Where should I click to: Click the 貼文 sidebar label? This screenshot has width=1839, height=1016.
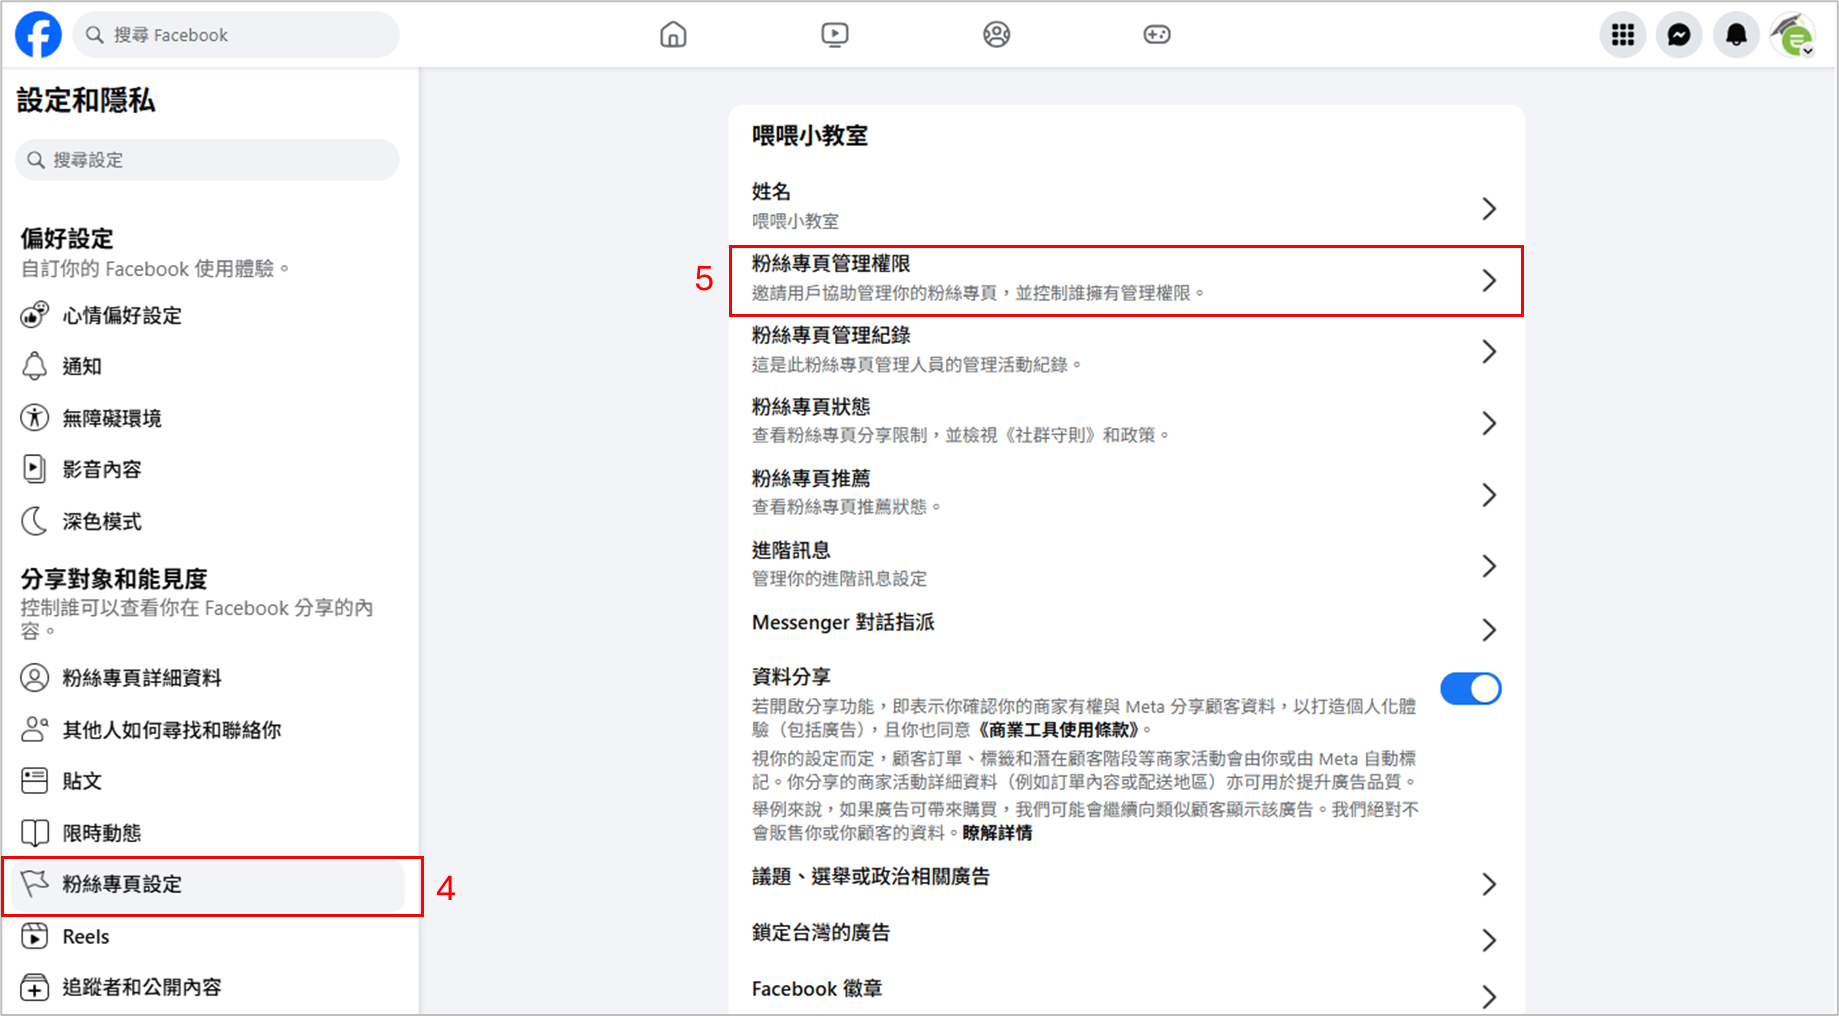[82, 781]
